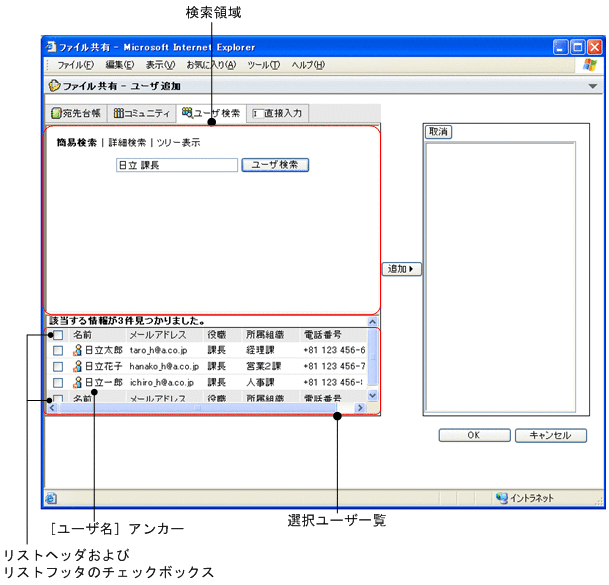Click the result list scroll-up arrow
This screenshot has width=609, height=585.
(x=372, y=322)
